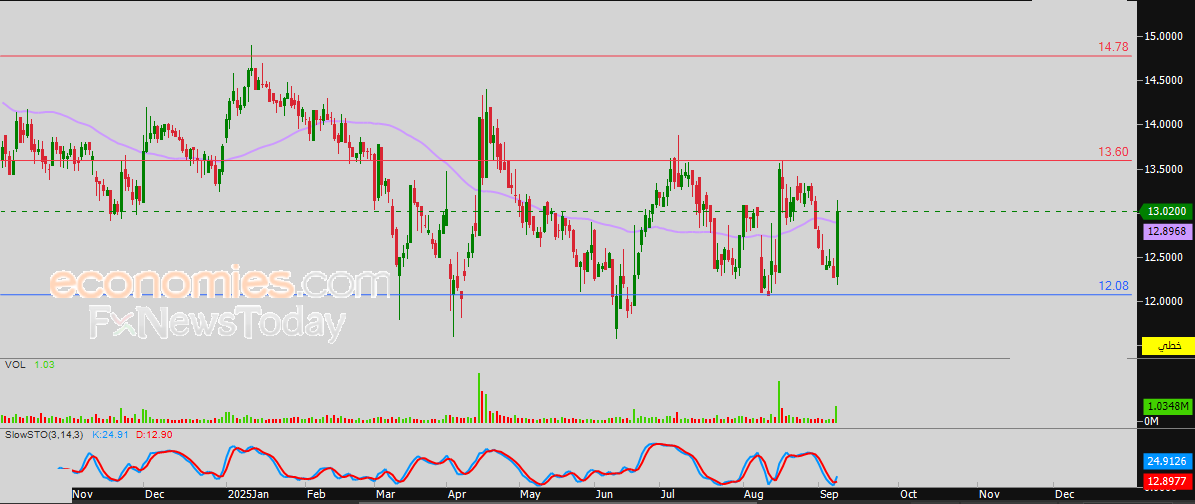1195x504 pixels.
Task: Click the Feb label on the time axis
Action: coord(316,494)
